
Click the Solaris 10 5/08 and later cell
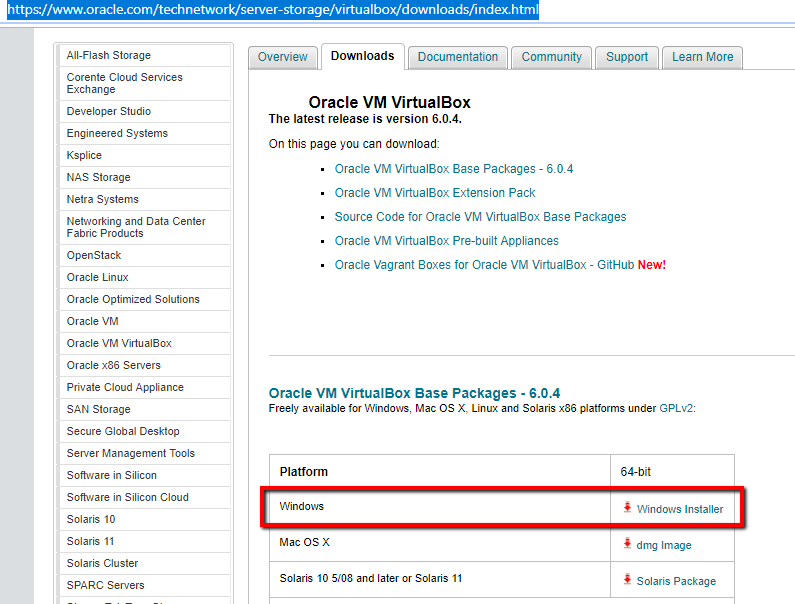click(440, 579)
